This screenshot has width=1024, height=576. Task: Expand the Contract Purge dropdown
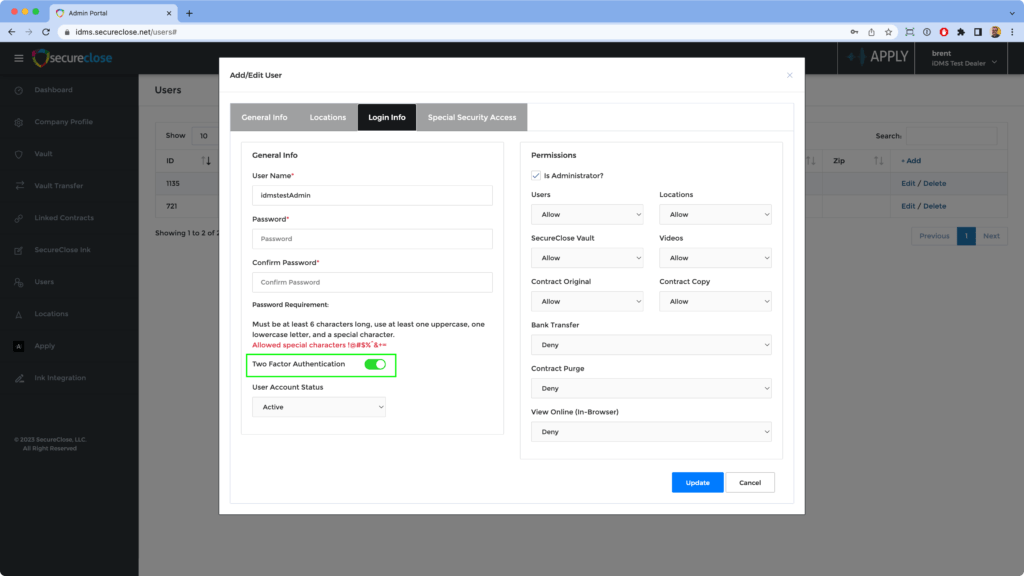click(x=651, y=388)
